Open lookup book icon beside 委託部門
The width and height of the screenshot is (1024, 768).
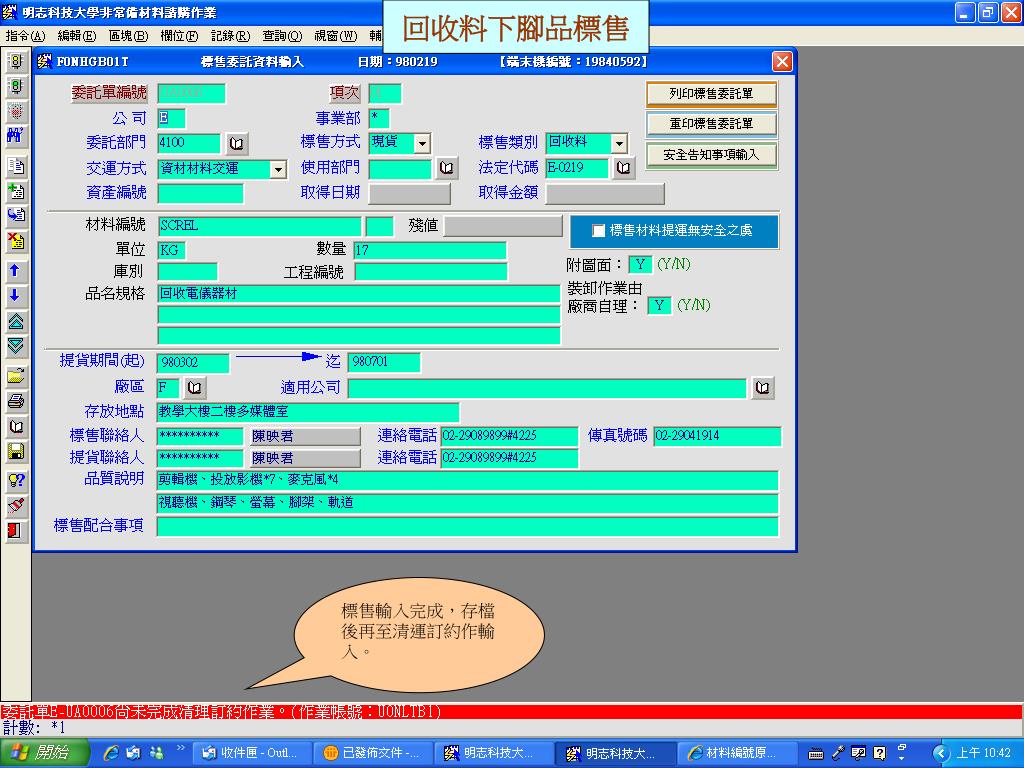236,143
